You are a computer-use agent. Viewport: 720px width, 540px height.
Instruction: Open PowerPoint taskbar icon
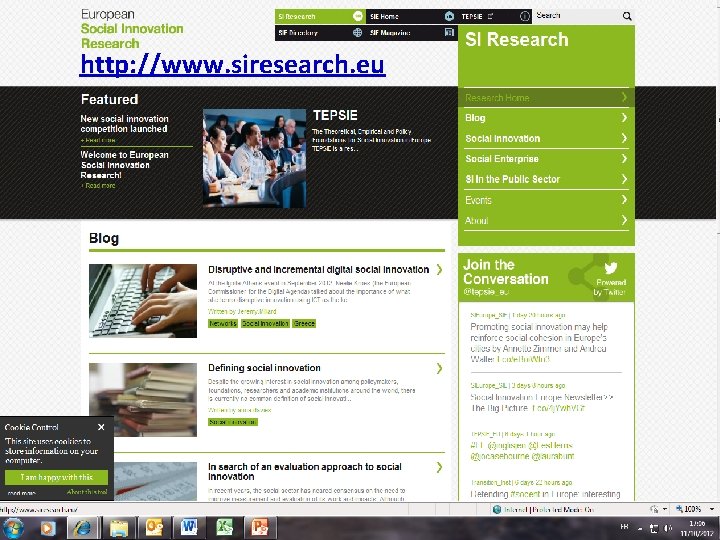pos(259,528)
